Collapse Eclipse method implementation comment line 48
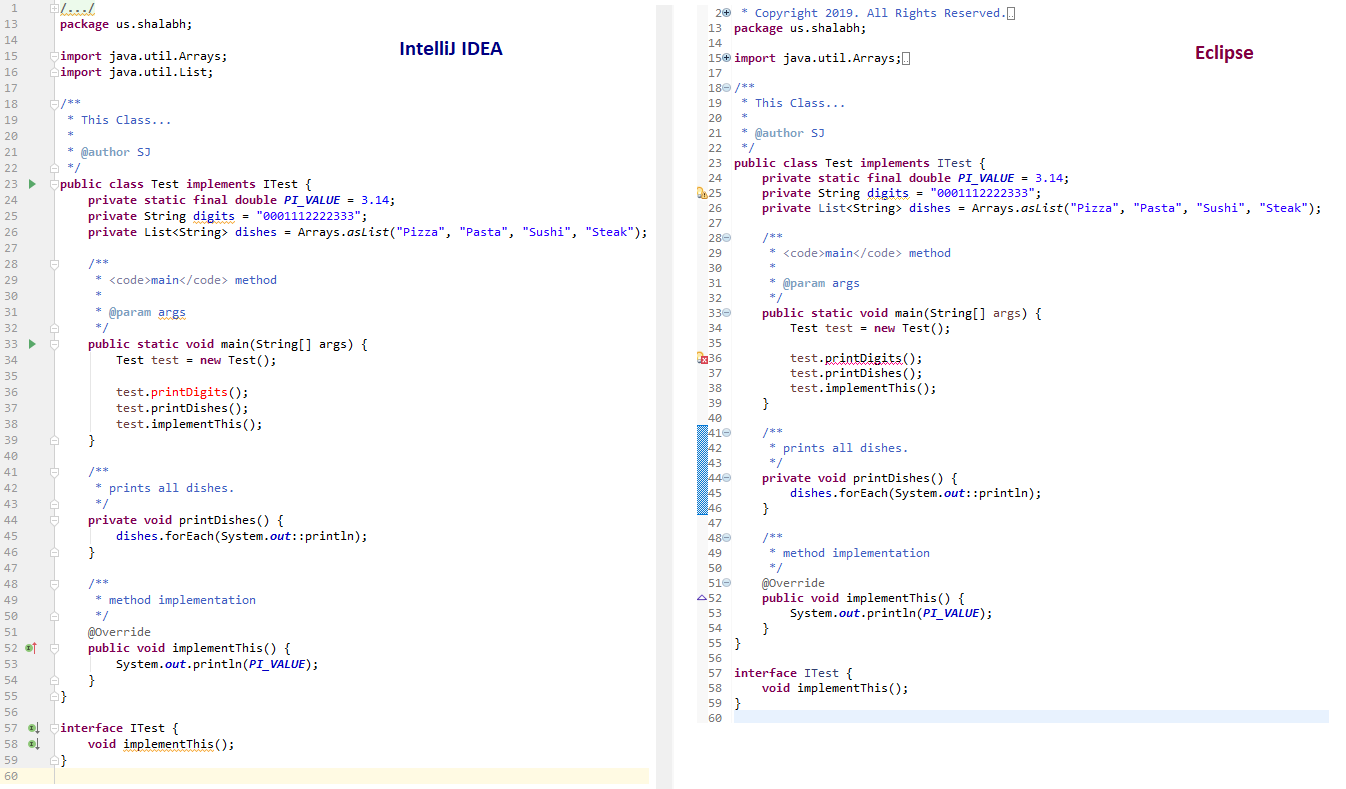Viewport: 1346px width, 789px height. coord(727,538)
